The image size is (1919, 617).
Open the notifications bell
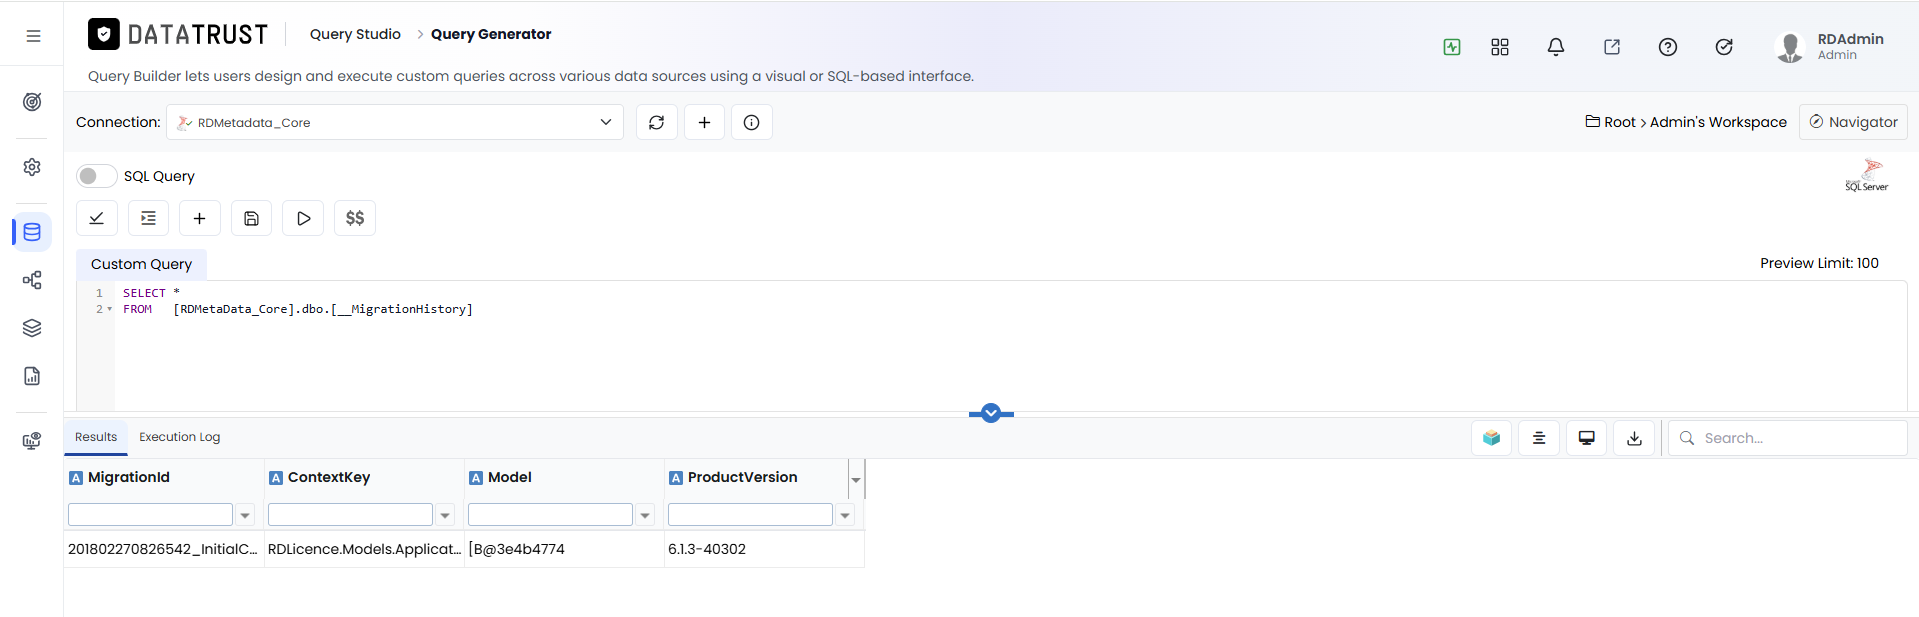coord(1556,47)
